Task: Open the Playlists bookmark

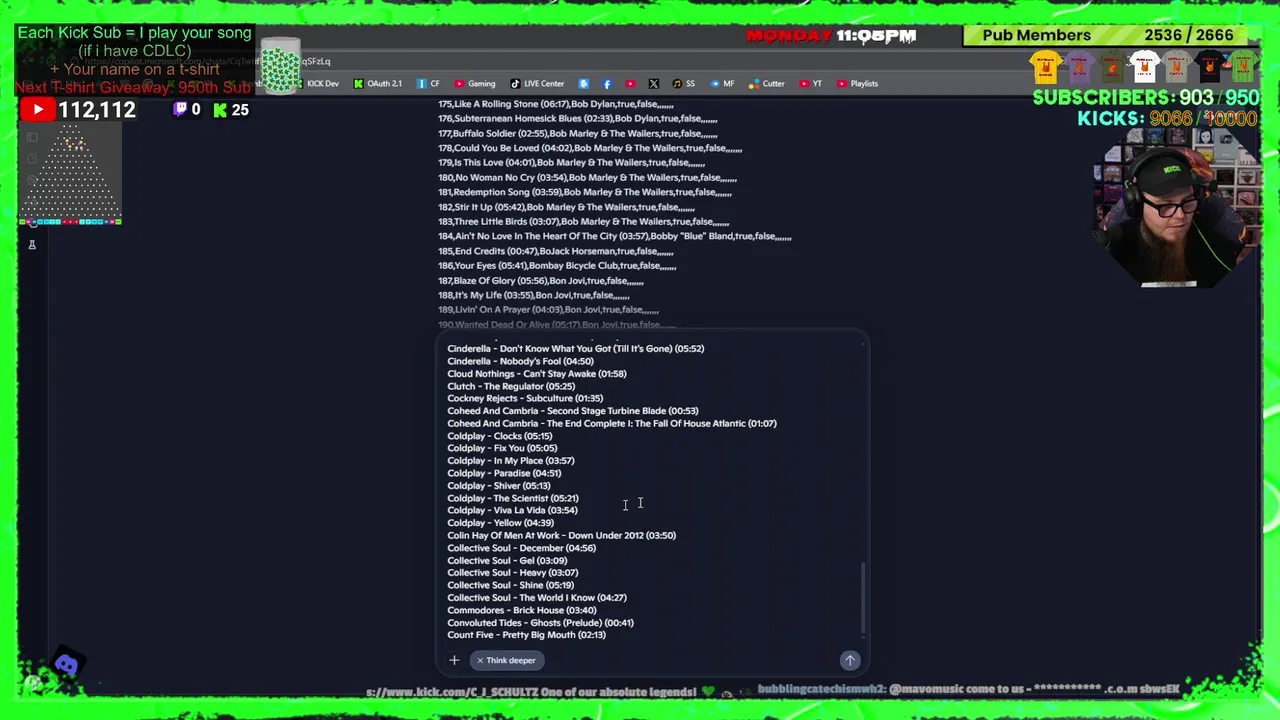Action: (858, 84)
